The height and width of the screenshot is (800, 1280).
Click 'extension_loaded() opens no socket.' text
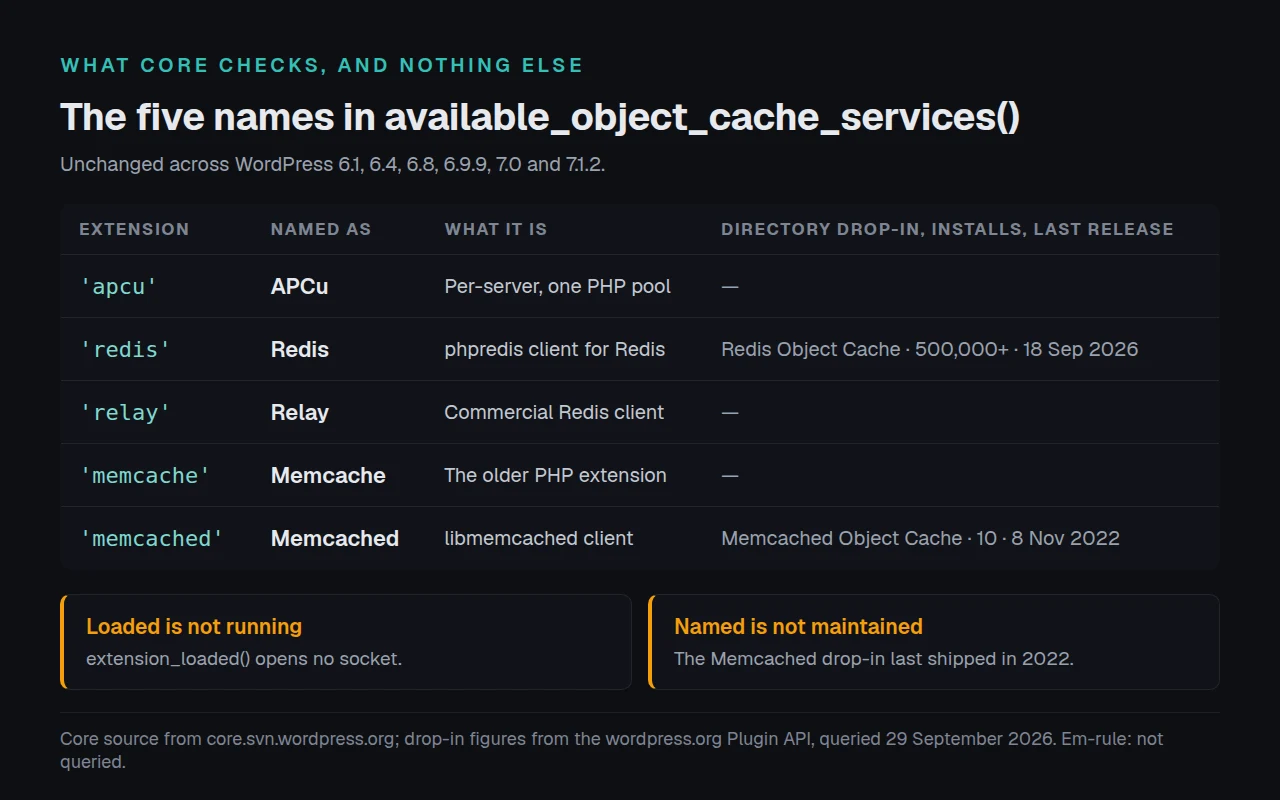coord(244,658)
